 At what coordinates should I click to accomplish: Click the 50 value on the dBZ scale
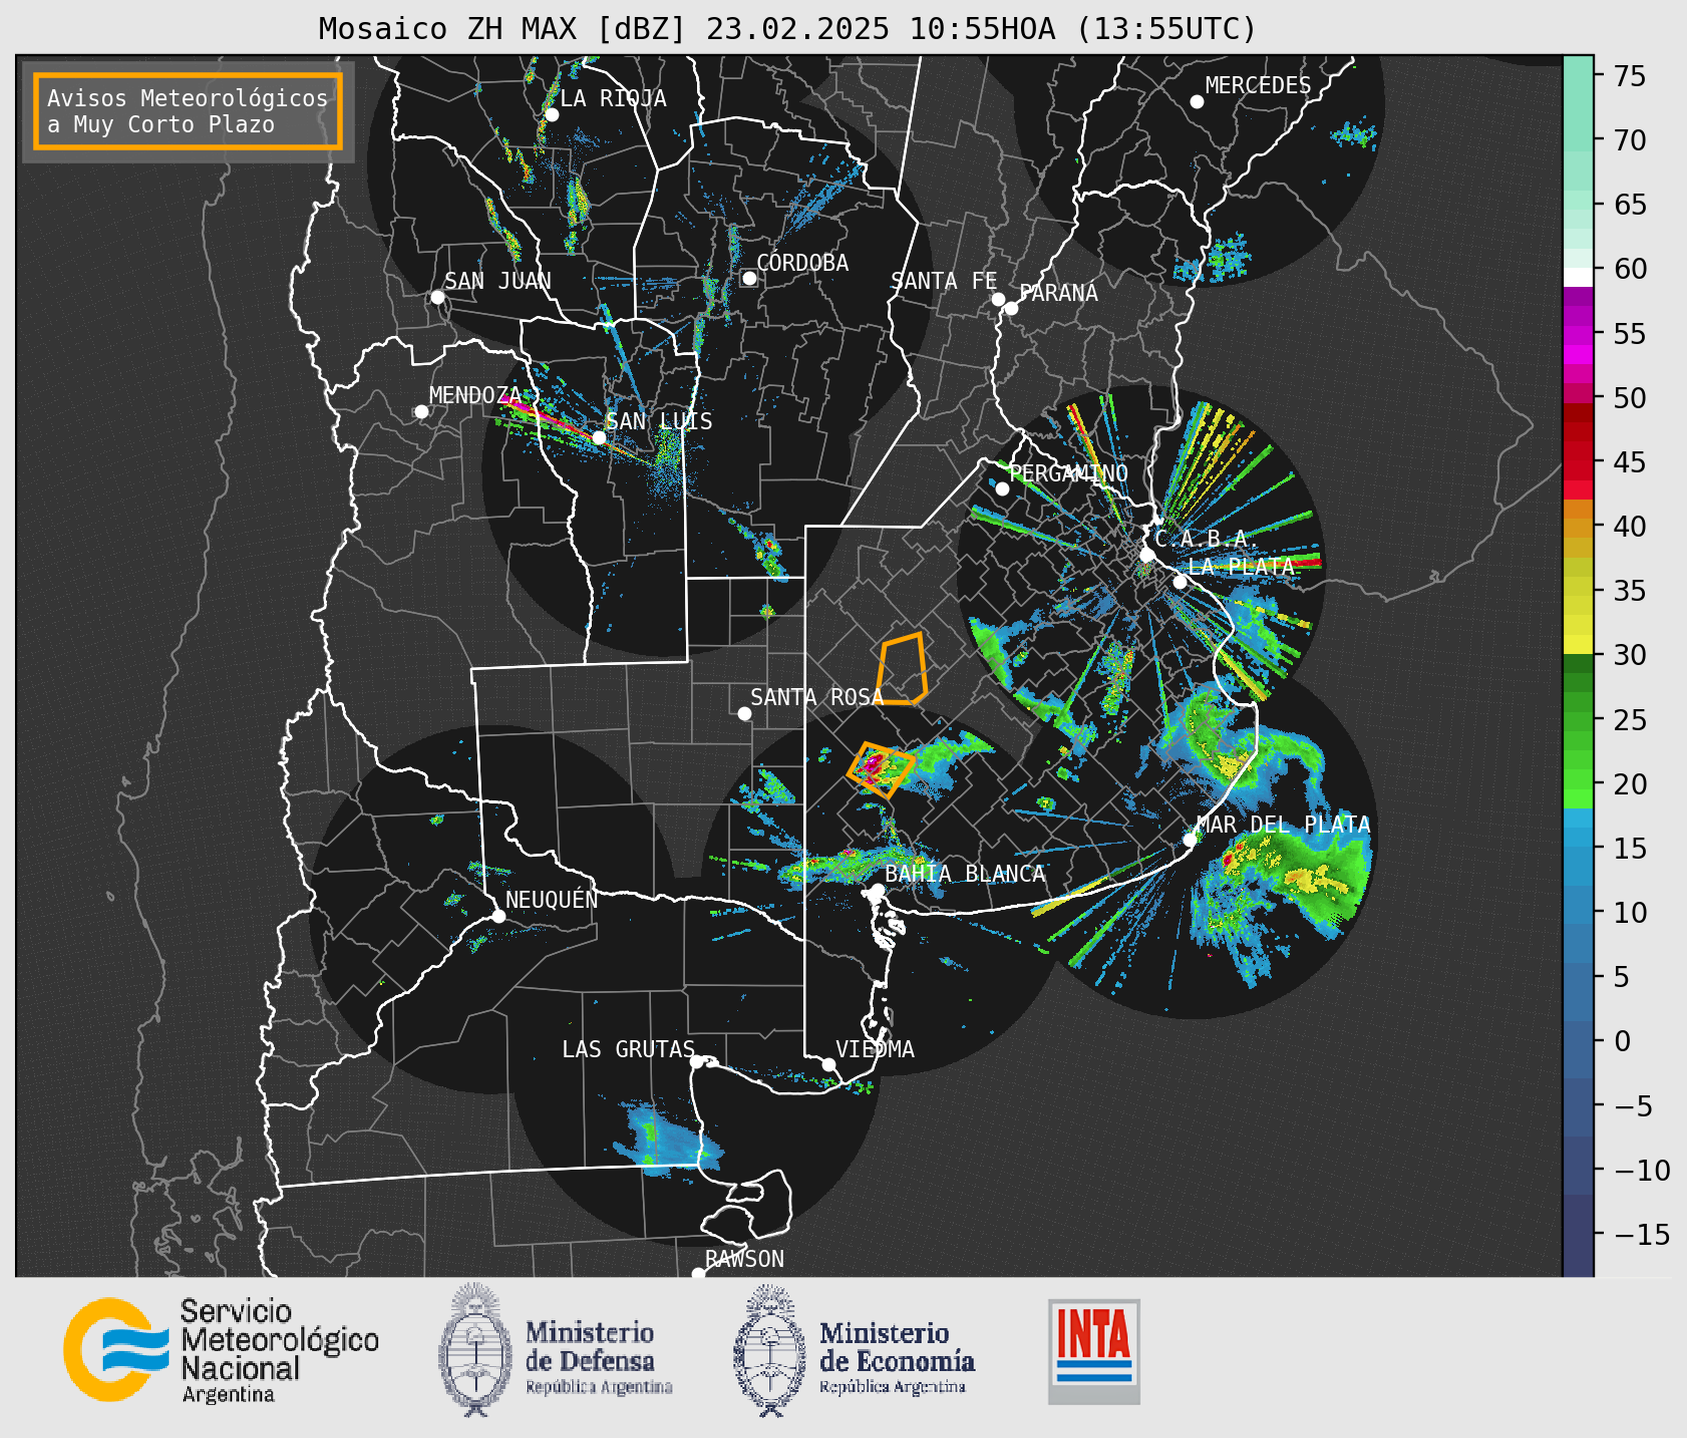[x=1629, y=398]
